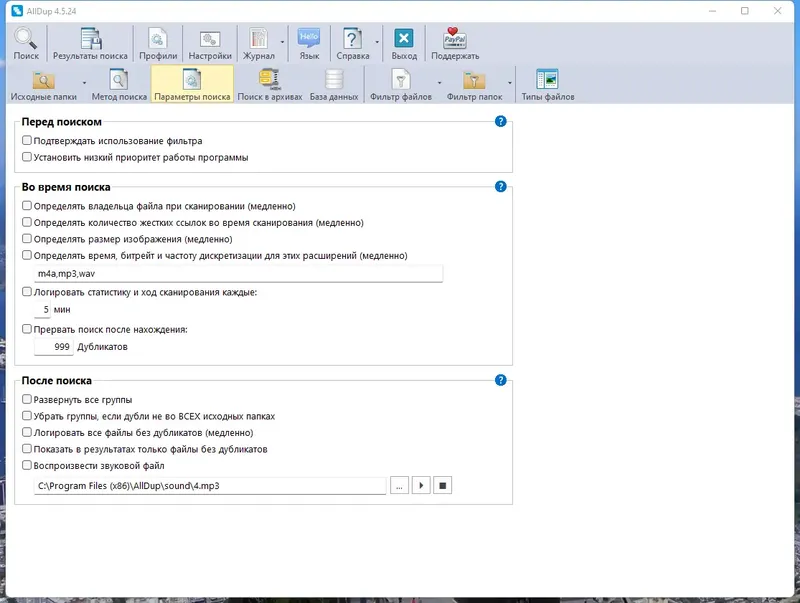Check Определять размер изображения option

pyautogui.click(x=27, y=239)
